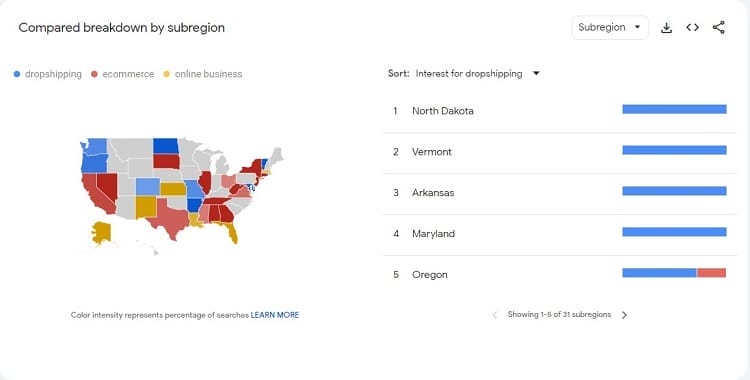The height and width of the screenshot is (380, 750).
Task: Go to next page of subregions
Action: (x=624, y=315)
